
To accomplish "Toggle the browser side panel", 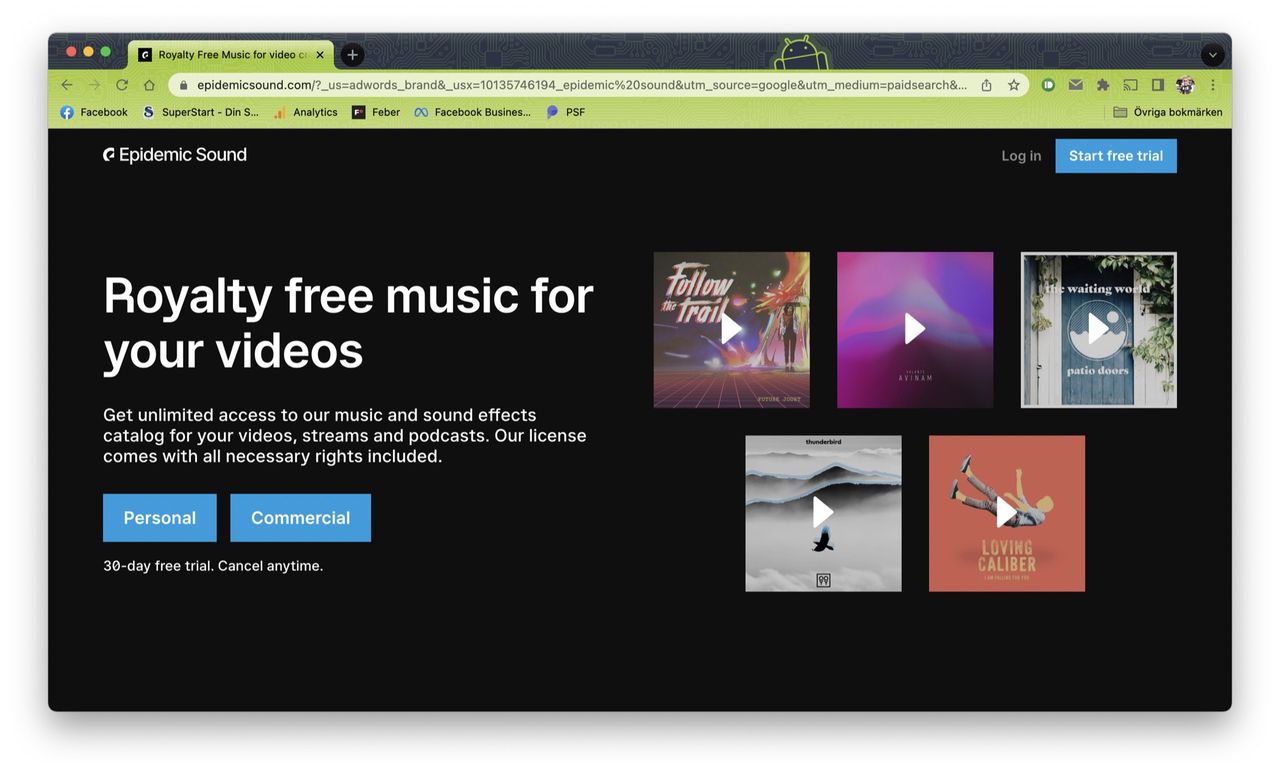I will click(1158, 85).
